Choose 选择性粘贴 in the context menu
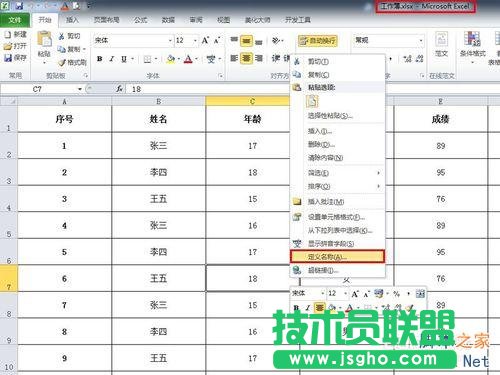 337,116
